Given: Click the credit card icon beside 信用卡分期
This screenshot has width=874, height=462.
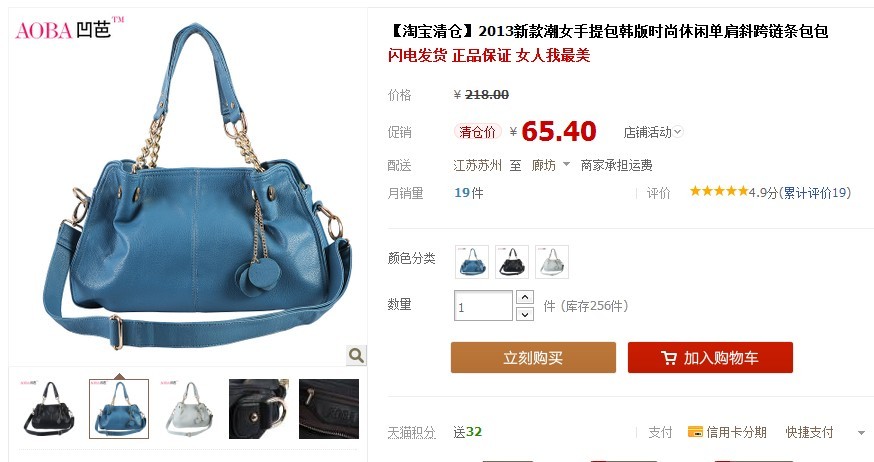Looking at the screenshot, I should [x=695, y=431].
